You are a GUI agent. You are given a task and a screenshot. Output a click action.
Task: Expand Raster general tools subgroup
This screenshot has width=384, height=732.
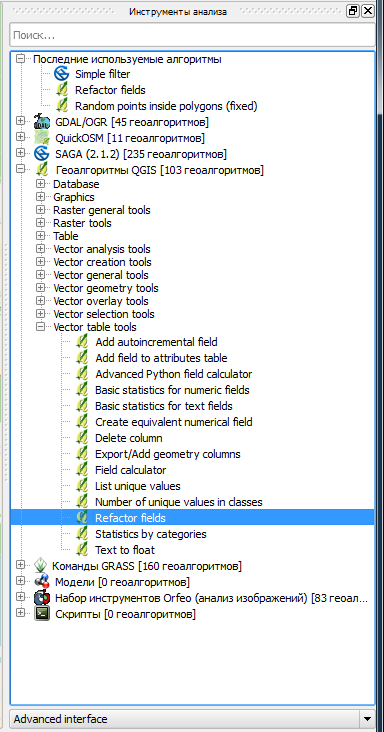coord(41,210)
